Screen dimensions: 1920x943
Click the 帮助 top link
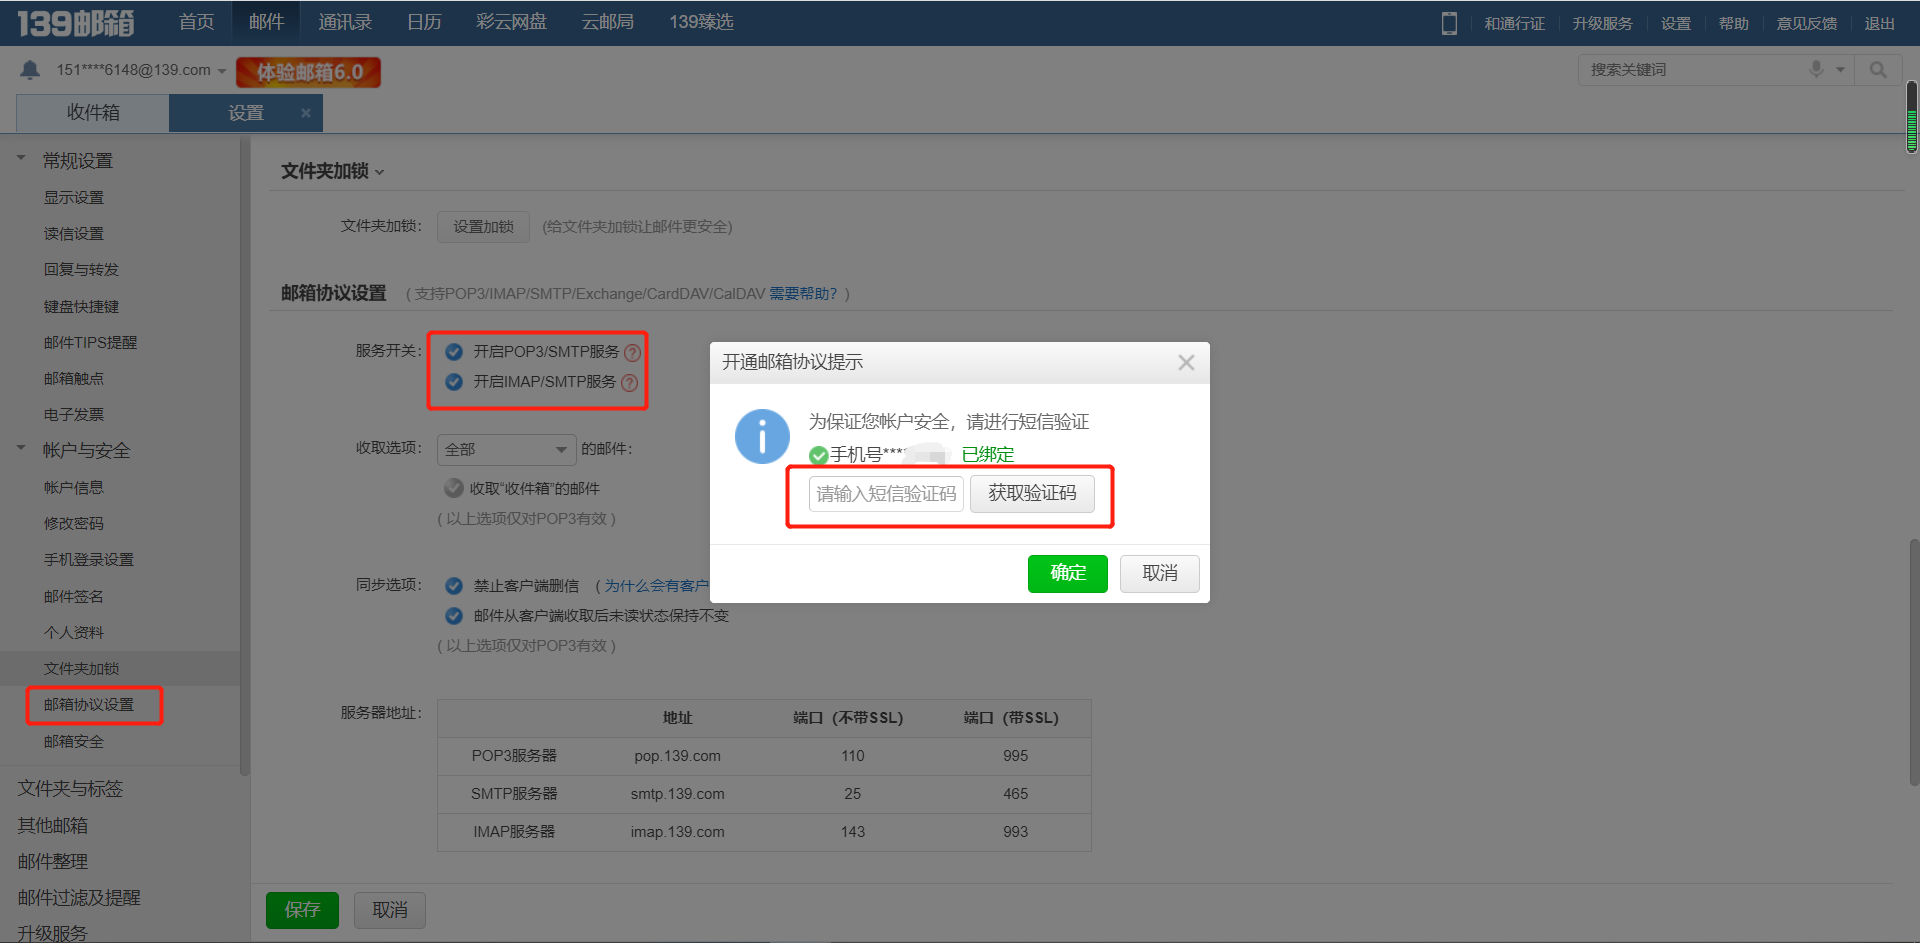[1734, 24]
